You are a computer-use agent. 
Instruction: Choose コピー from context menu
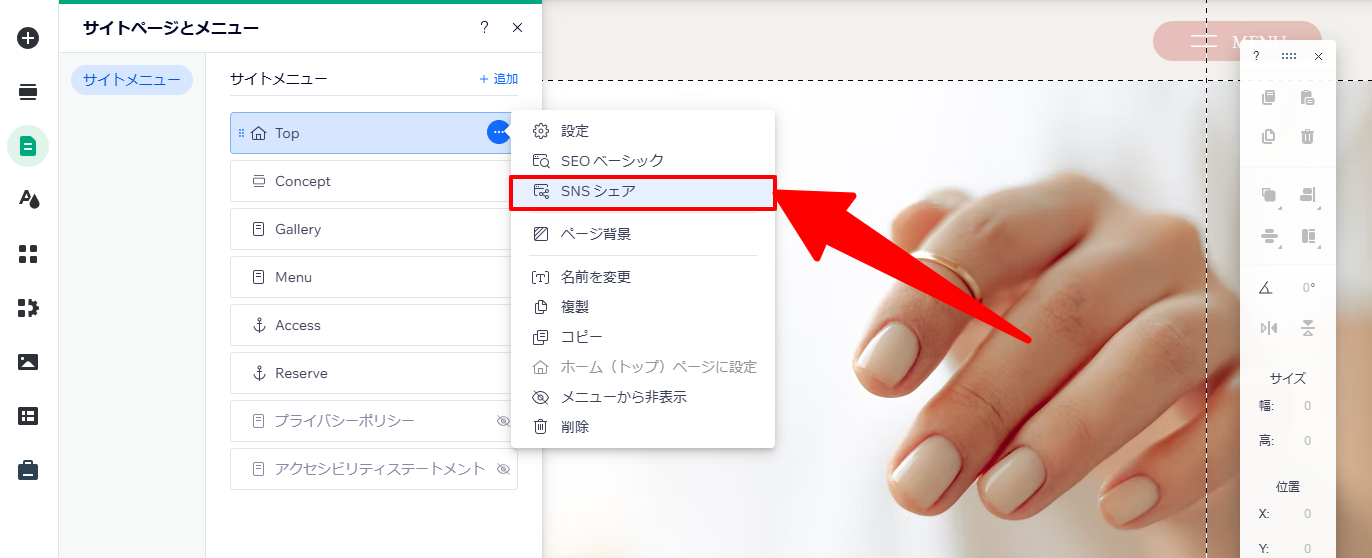[643, 337]
